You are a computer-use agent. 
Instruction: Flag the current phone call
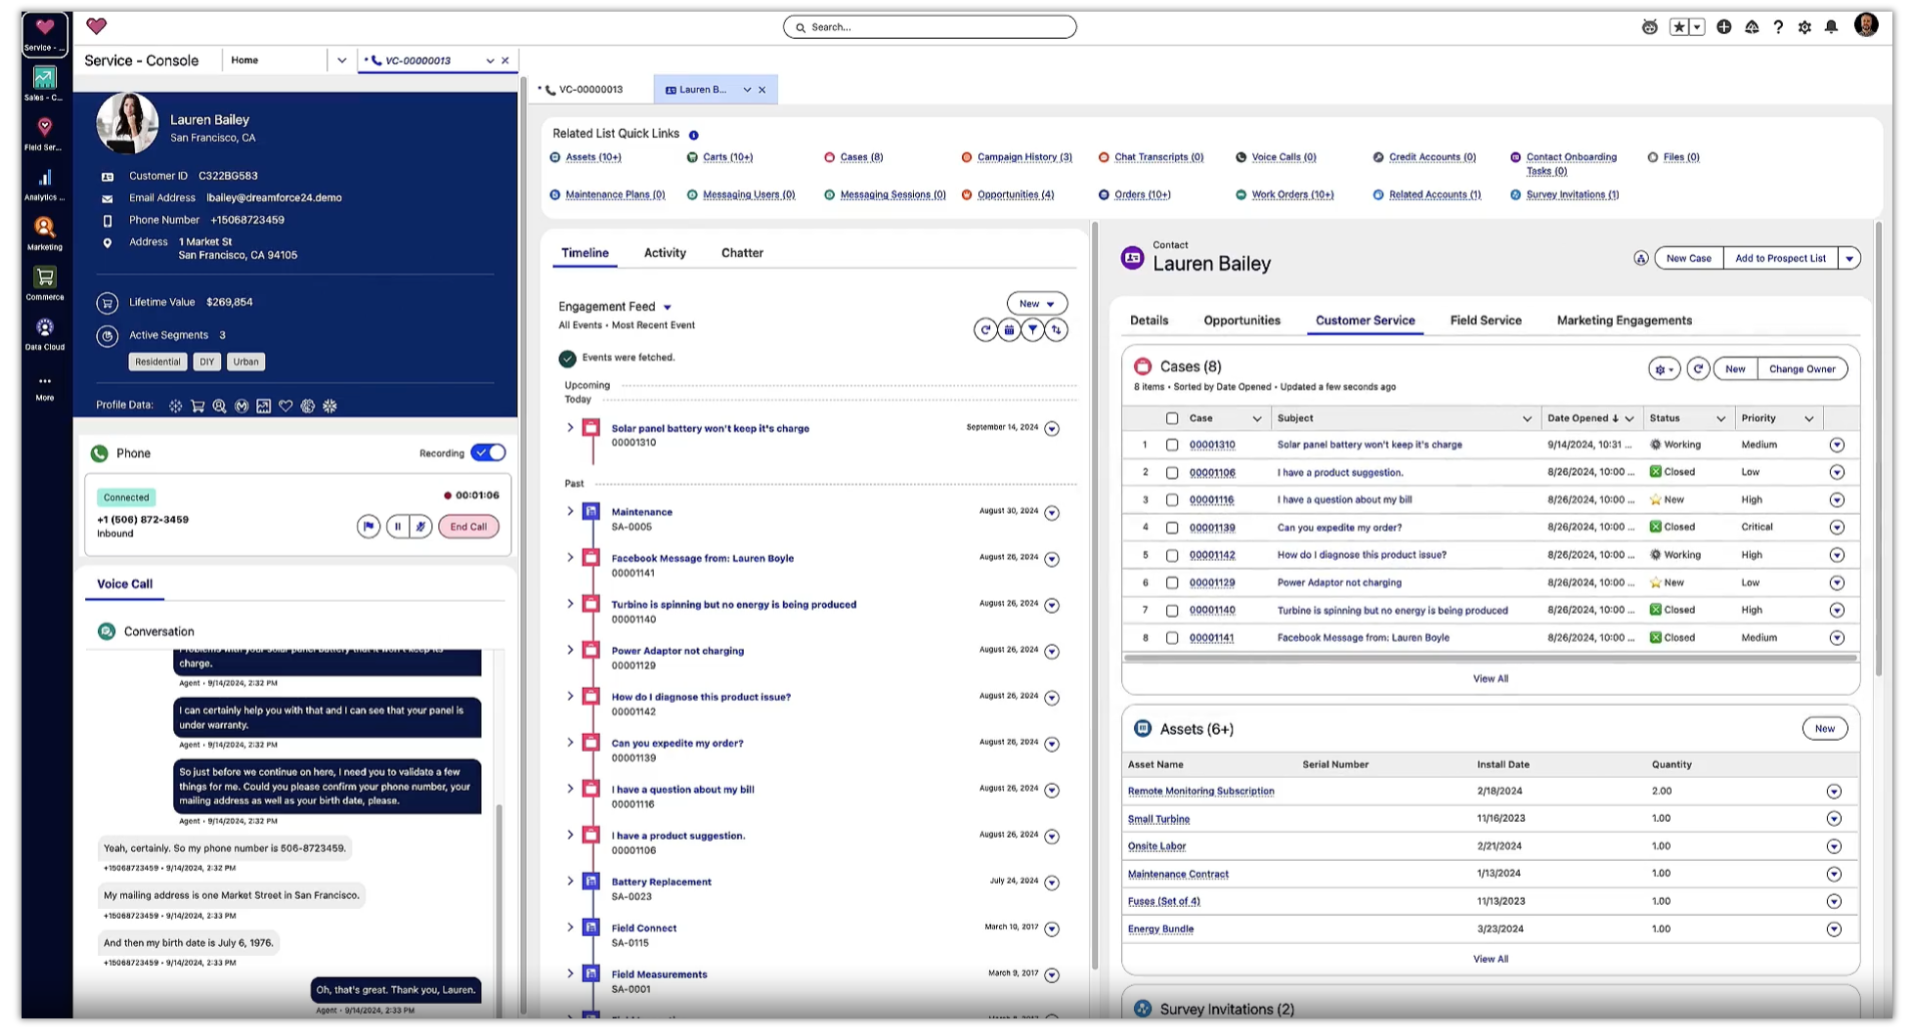coord(368,526)
